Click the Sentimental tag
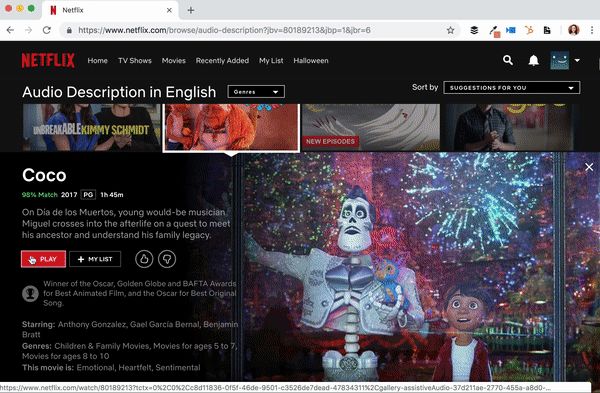This screenshot has width=600, height=393. point(178,368)
